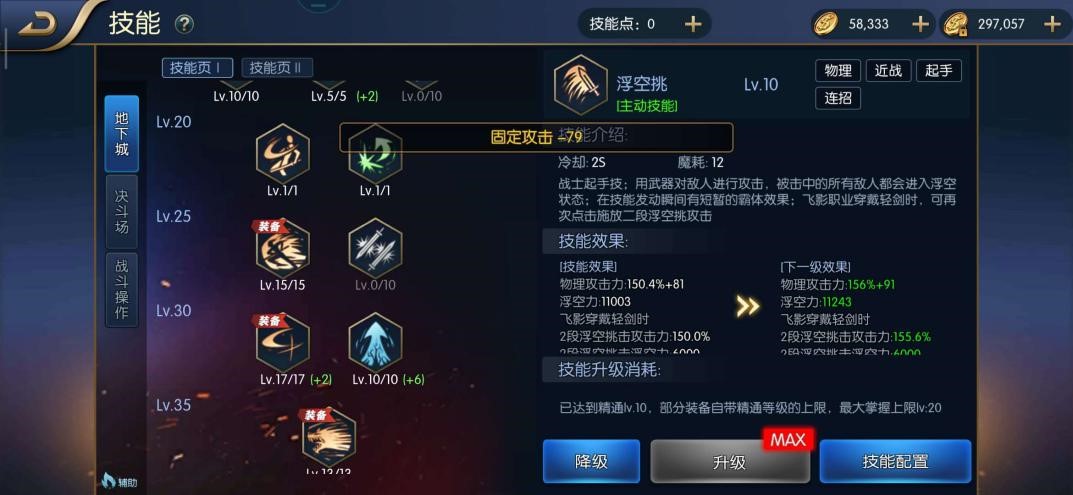Select the Lv.35 equipped skill icon

click(329, 437)
